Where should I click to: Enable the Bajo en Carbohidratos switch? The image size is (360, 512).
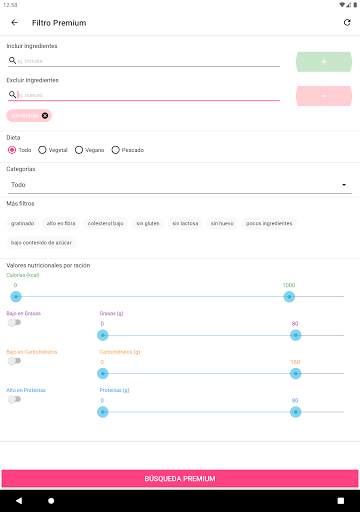pyautogui.click(x=14, y=361)
